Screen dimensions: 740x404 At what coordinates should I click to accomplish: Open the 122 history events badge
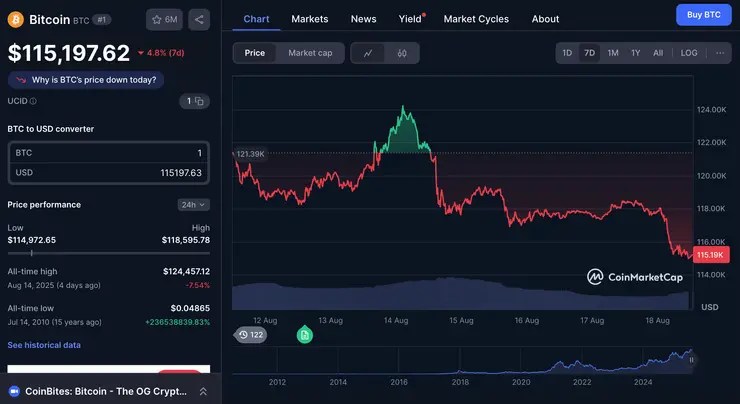pos(252,335)
